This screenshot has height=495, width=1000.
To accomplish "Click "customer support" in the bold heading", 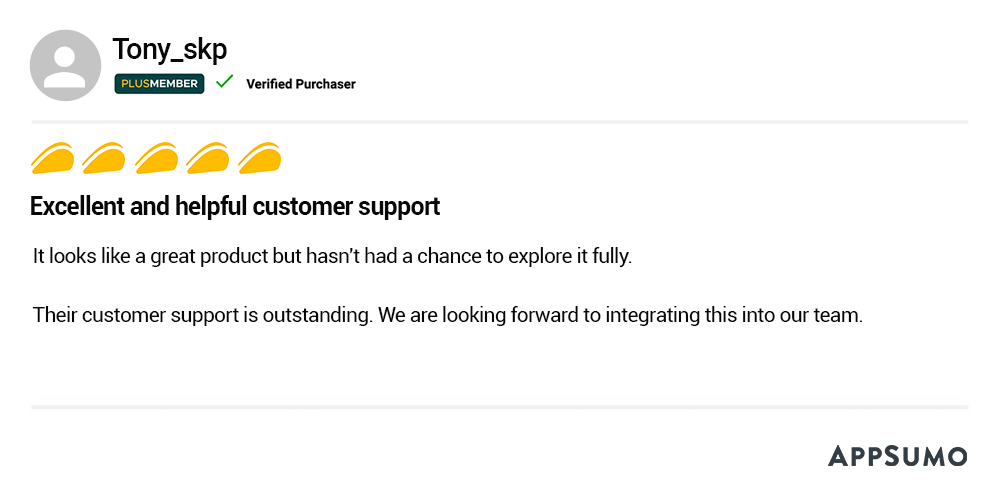I will tap(346, 207).
